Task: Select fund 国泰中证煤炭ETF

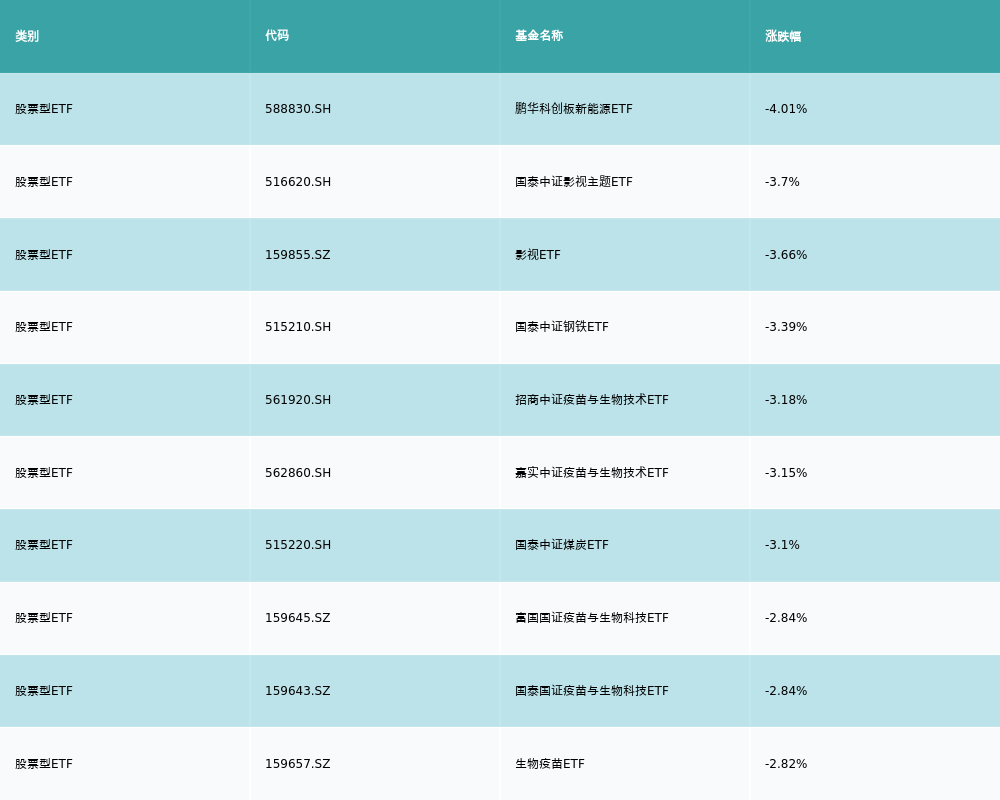Action: click(562, 545)
